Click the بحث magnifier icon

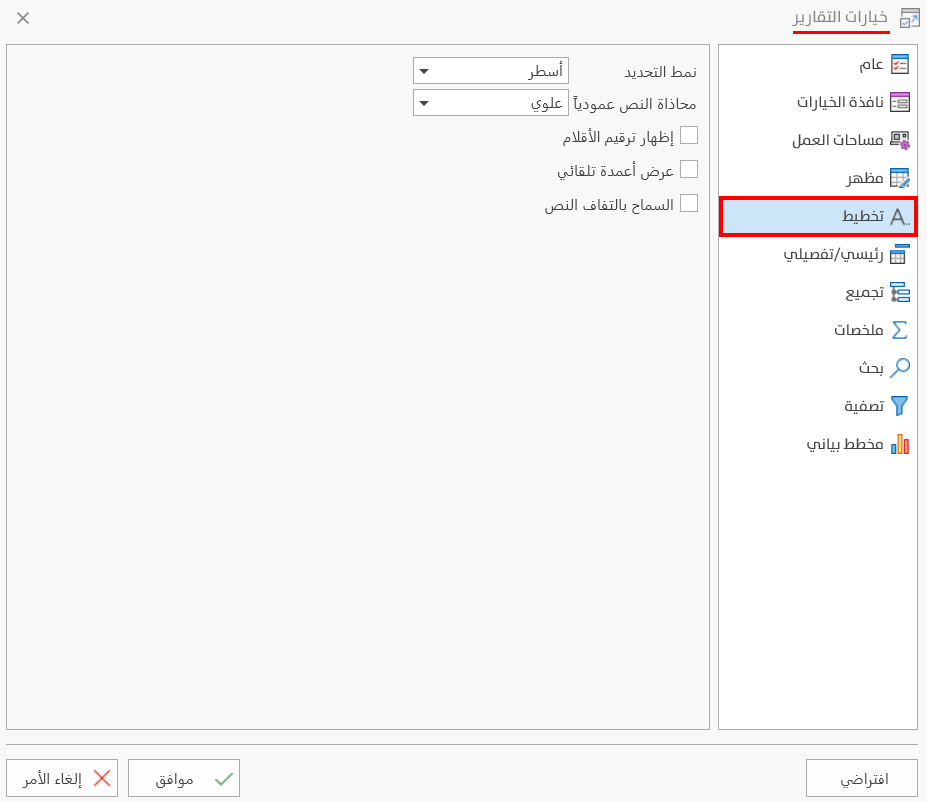899,368
